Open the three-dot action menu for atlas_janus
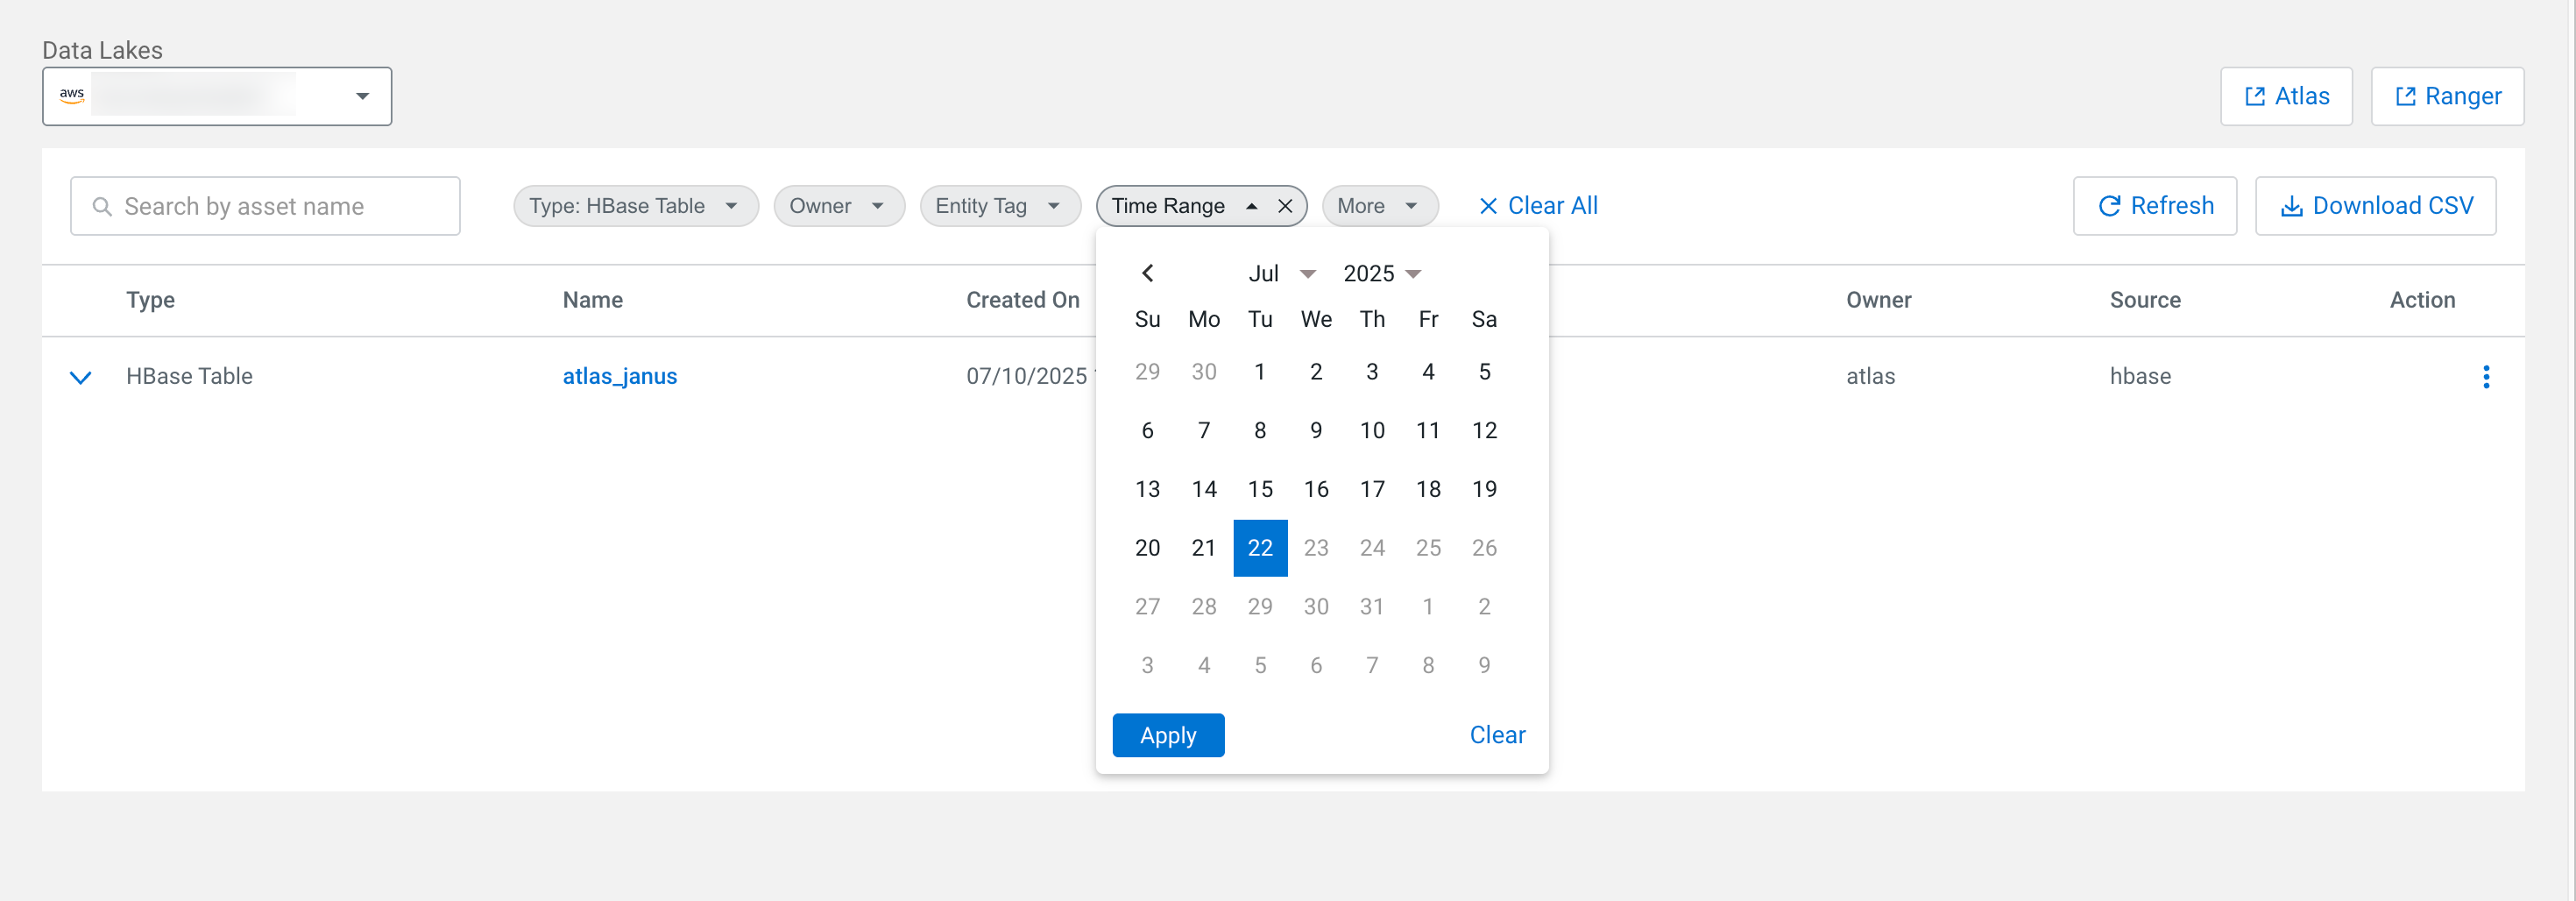Screen dimensions: 2576x901 (x=2485, y=377)
